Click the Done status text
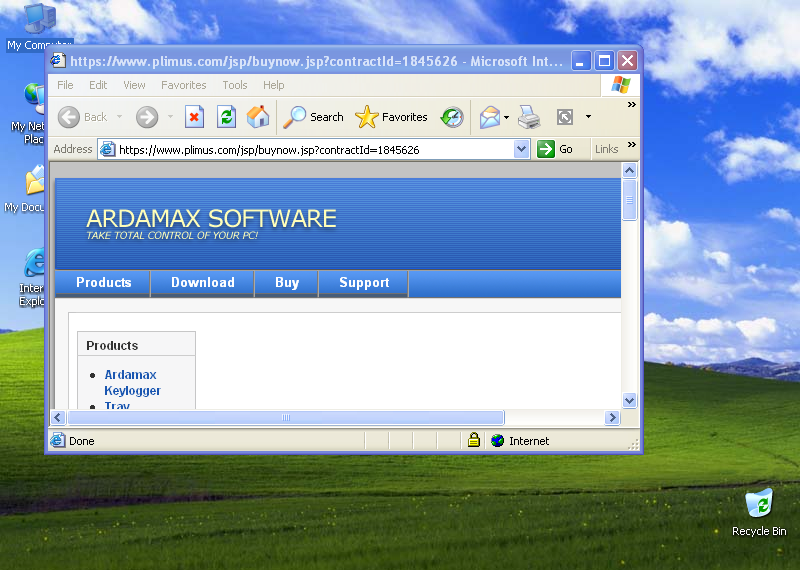The height and width of the screenshot is (570, 800). 82,441
